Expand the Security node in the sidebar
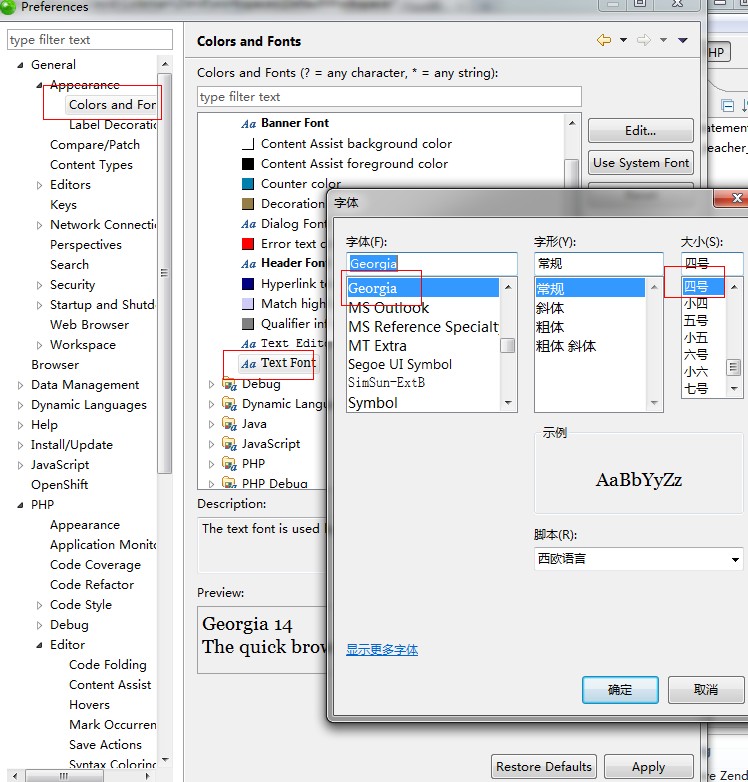Viewport: 748px width, 782px height. click(39, 285)
